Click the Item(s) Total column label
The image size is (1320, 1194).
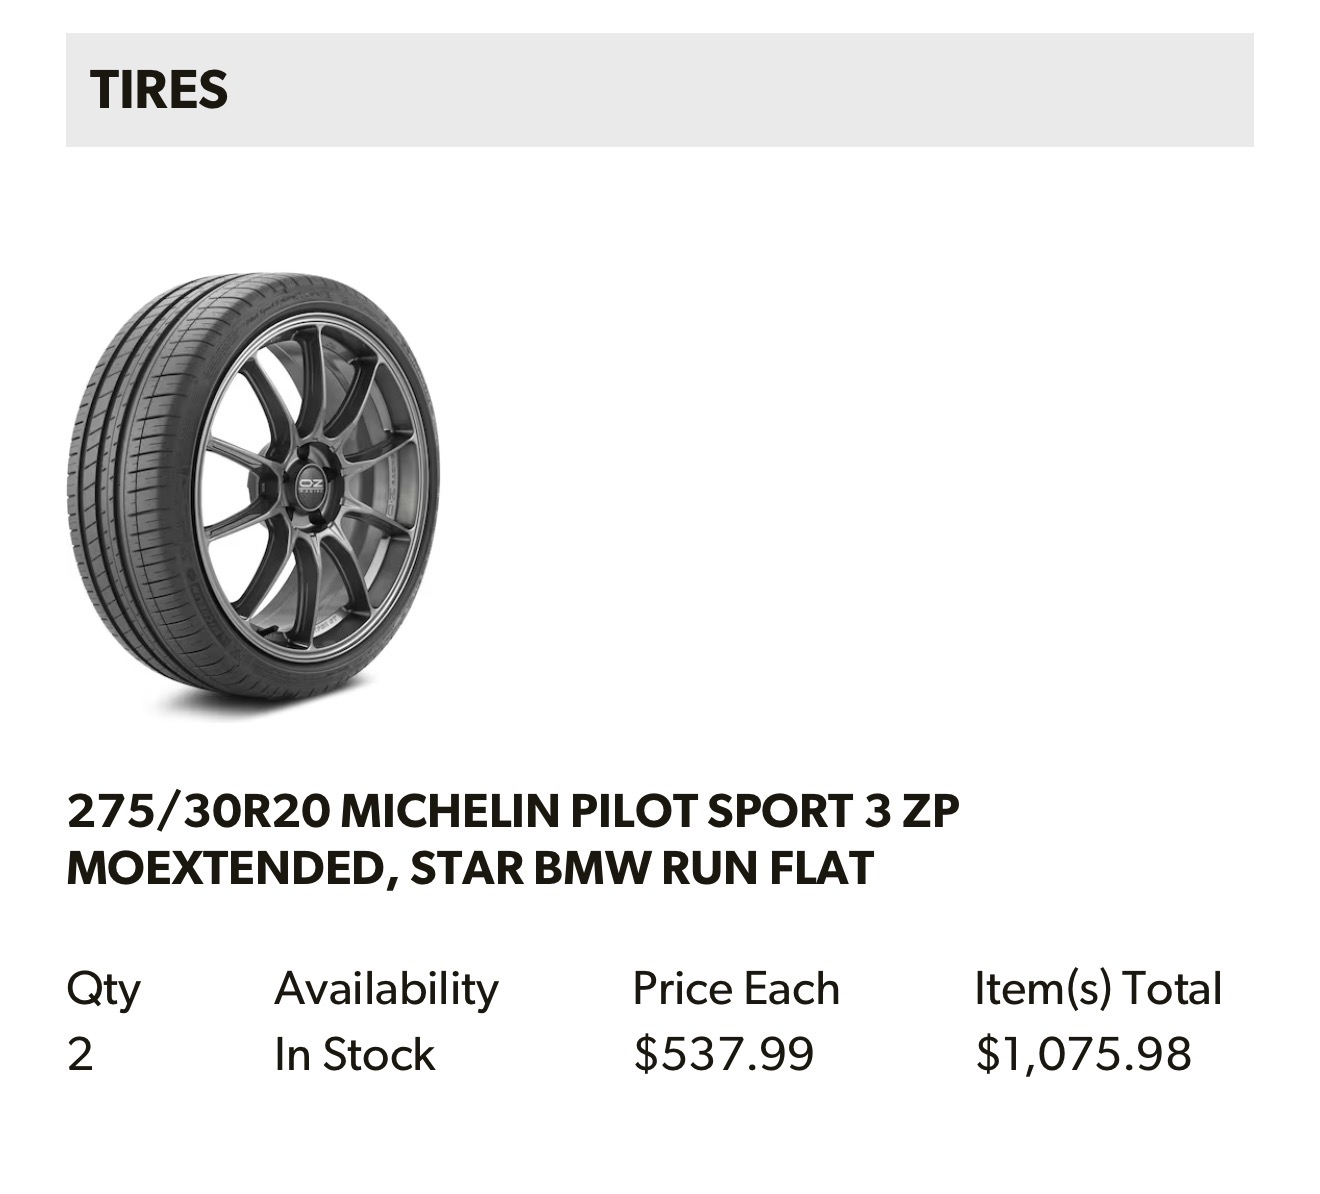[1098, 989]
